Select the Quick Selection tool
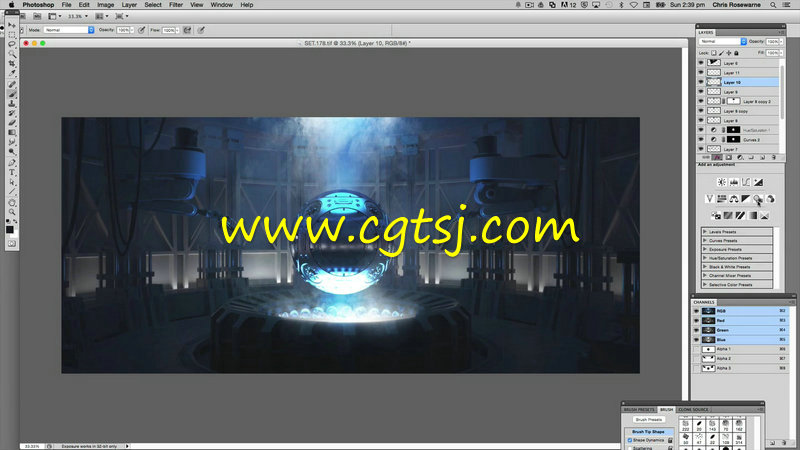 [12, 54]
